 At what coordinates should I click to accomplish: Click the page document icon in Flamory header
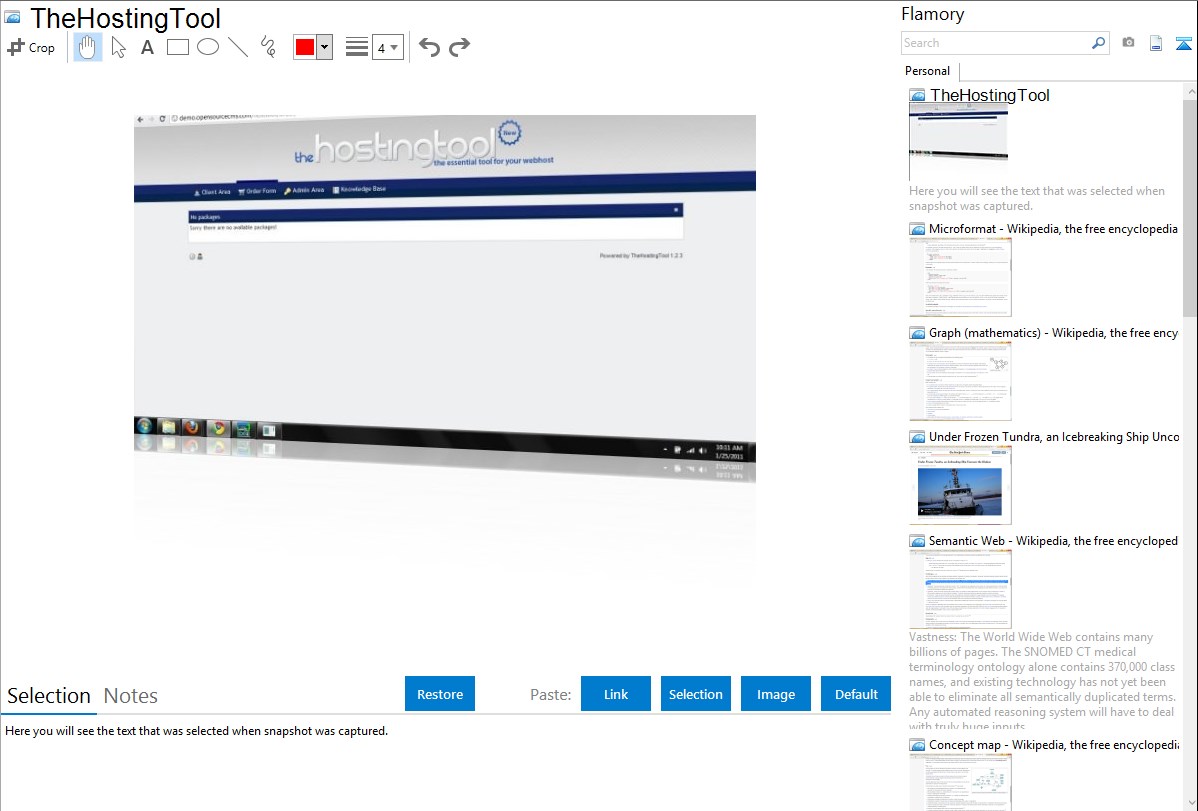[x=1156, y=43]
